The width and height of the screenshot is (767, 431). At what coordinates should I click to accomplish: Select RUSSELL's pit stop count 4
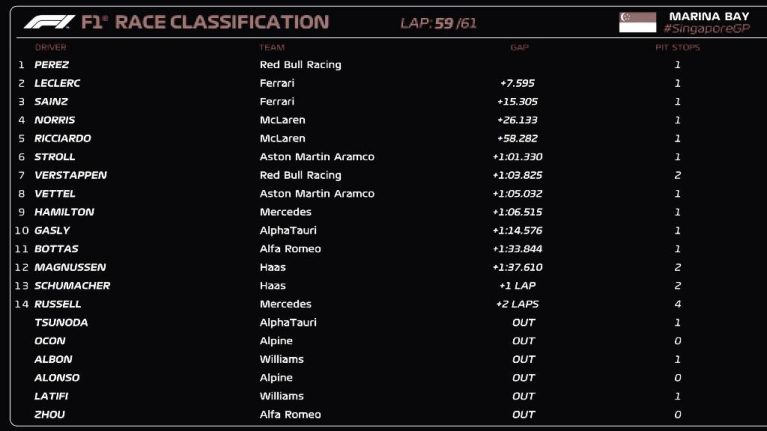point(677,304)
